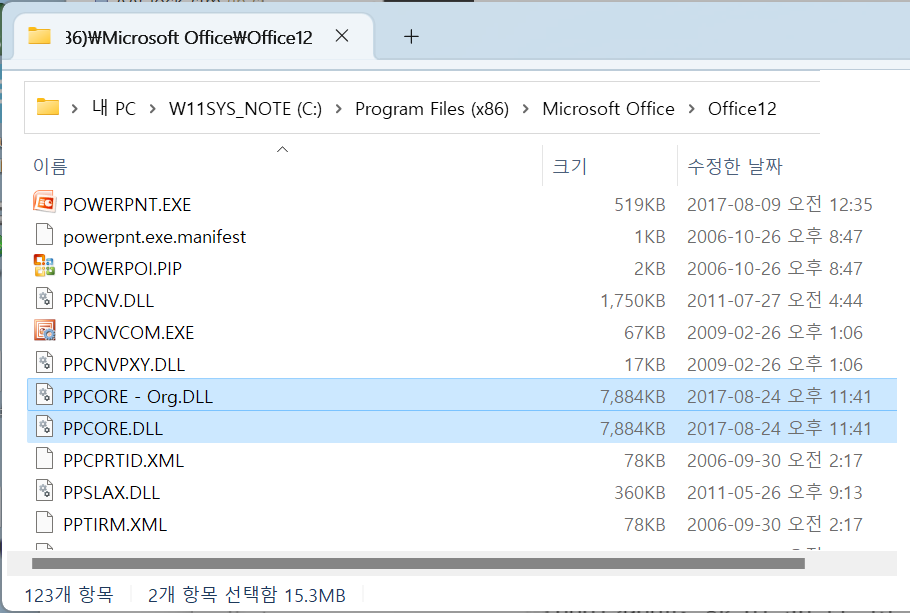Click the 2개 항목 선택함 15.3MB status text
Screen dimensions: 910x613
(x=246, y=595)
